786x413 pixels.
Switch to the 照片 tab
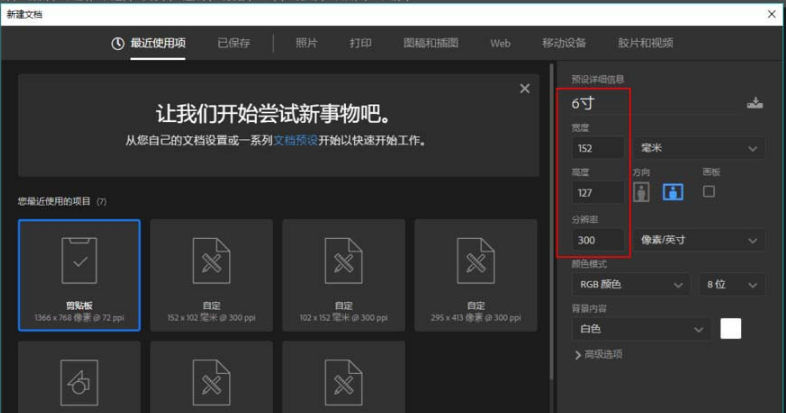(x=306, y=43)
